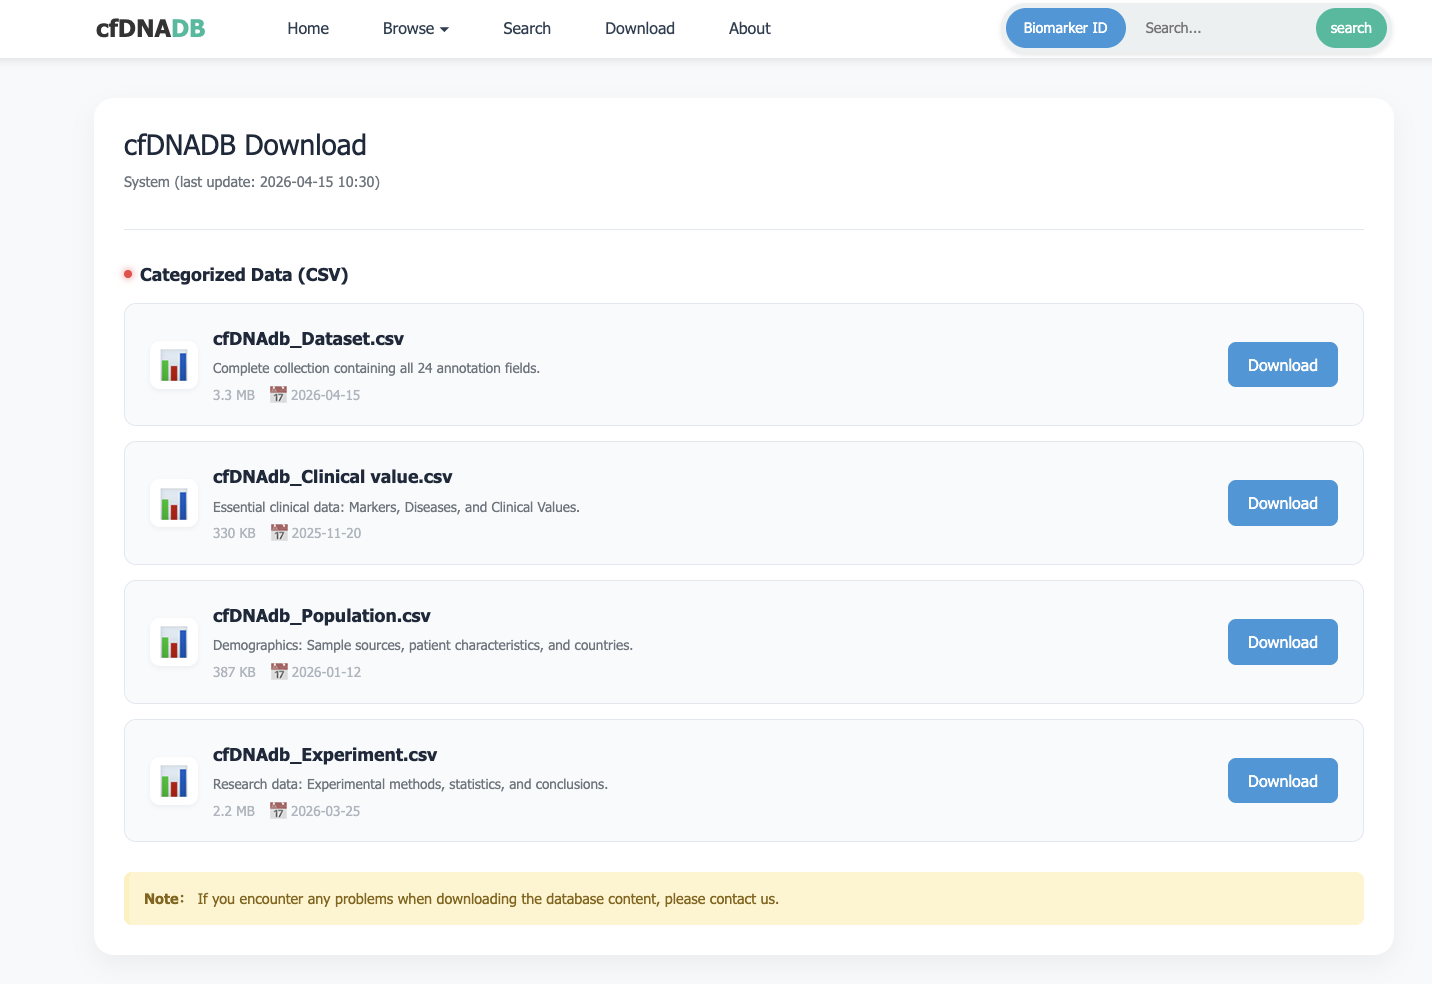Viewport: 1432px width, 984px height.
Task: Click the calendar icon next to 2025-11-20
Action: pos(279,533)
